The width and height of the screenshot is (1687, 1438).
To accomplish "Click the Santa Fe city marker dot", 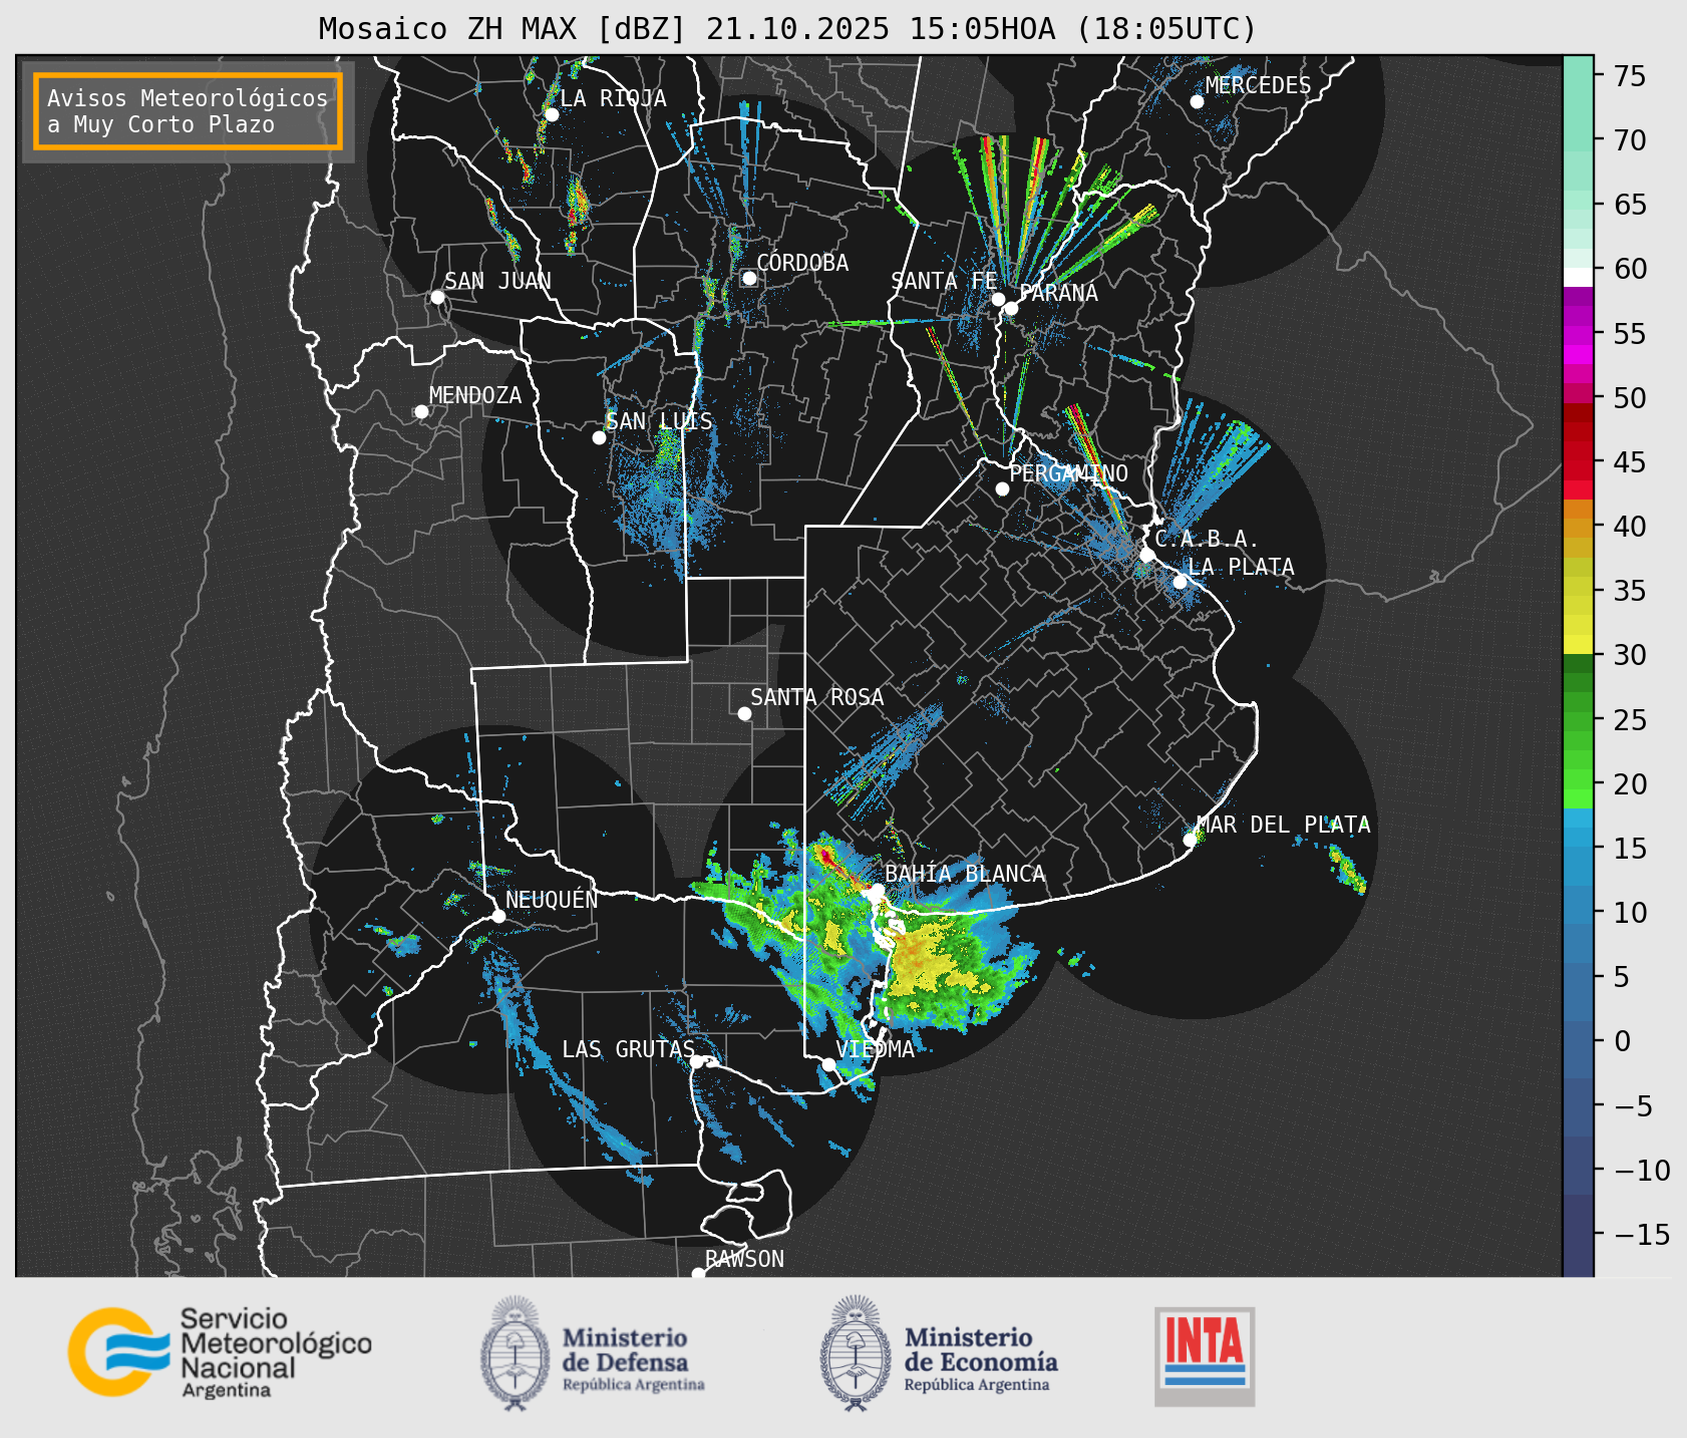I will (x=998, y=299).
